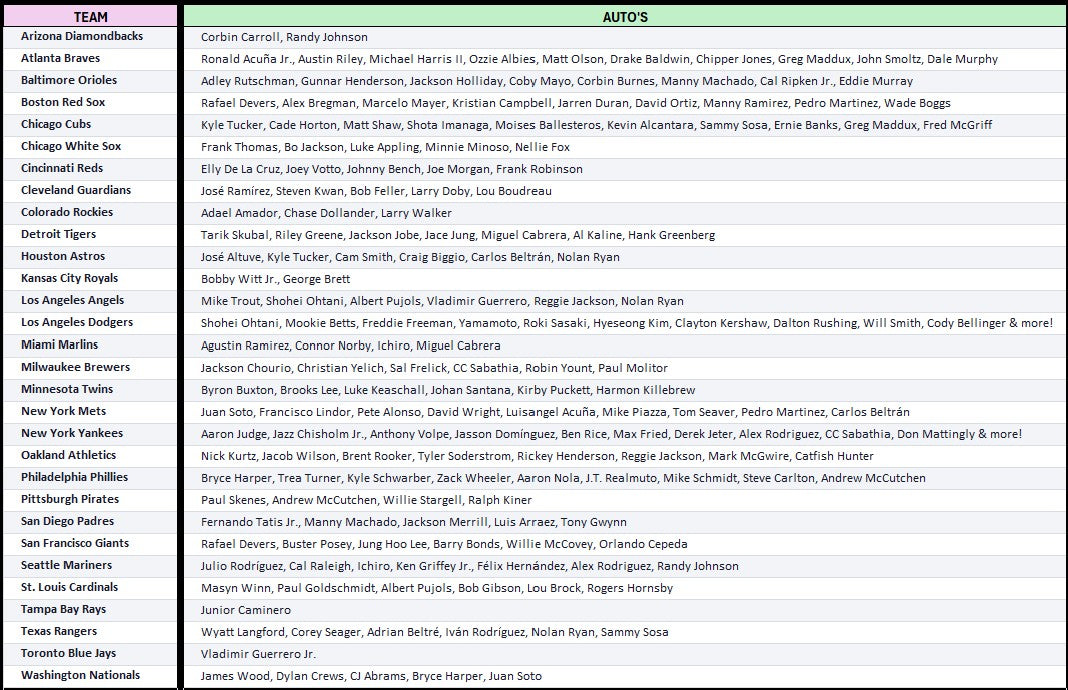This screenshot has width=1068, height=690.
Task: Select the Detroit Tigers team cell
Action: coord(90,235)
